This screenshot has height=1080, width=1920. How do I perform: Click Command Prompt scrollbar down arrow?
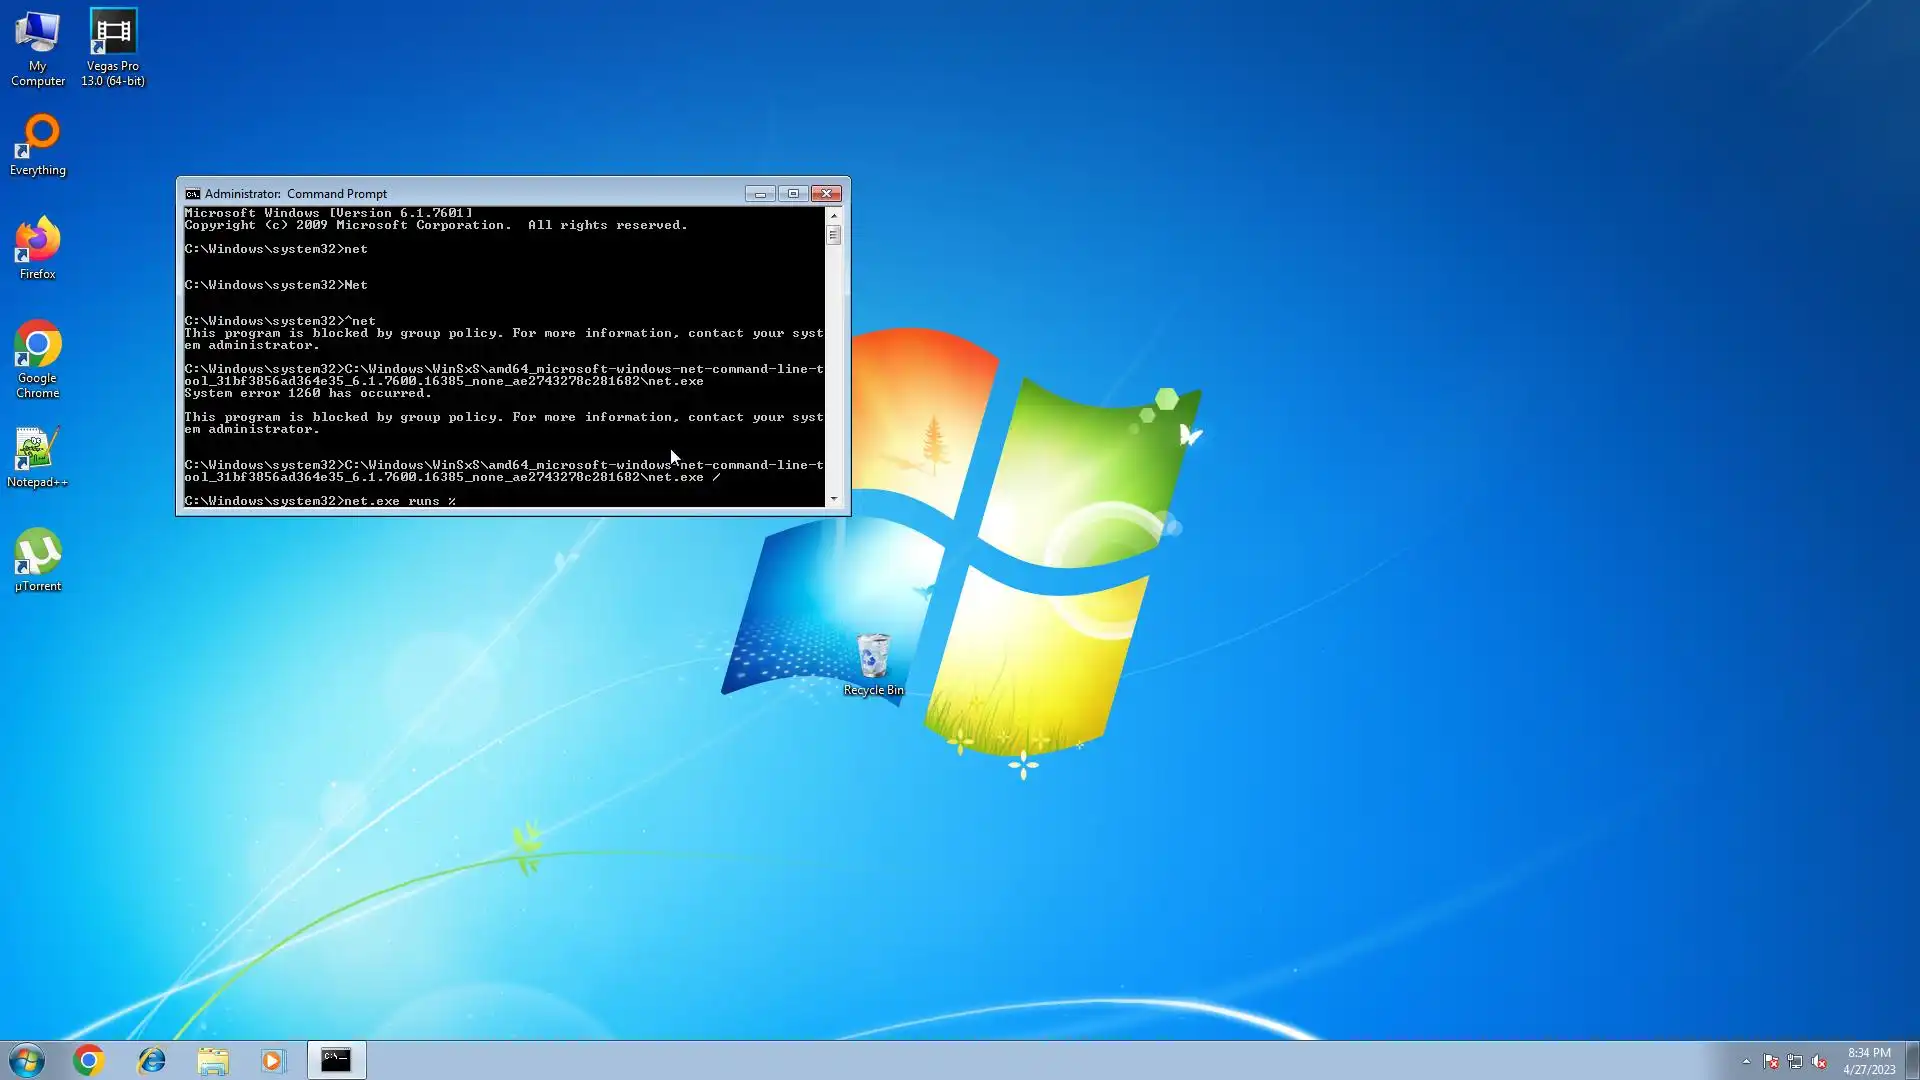tap(834, 499)
